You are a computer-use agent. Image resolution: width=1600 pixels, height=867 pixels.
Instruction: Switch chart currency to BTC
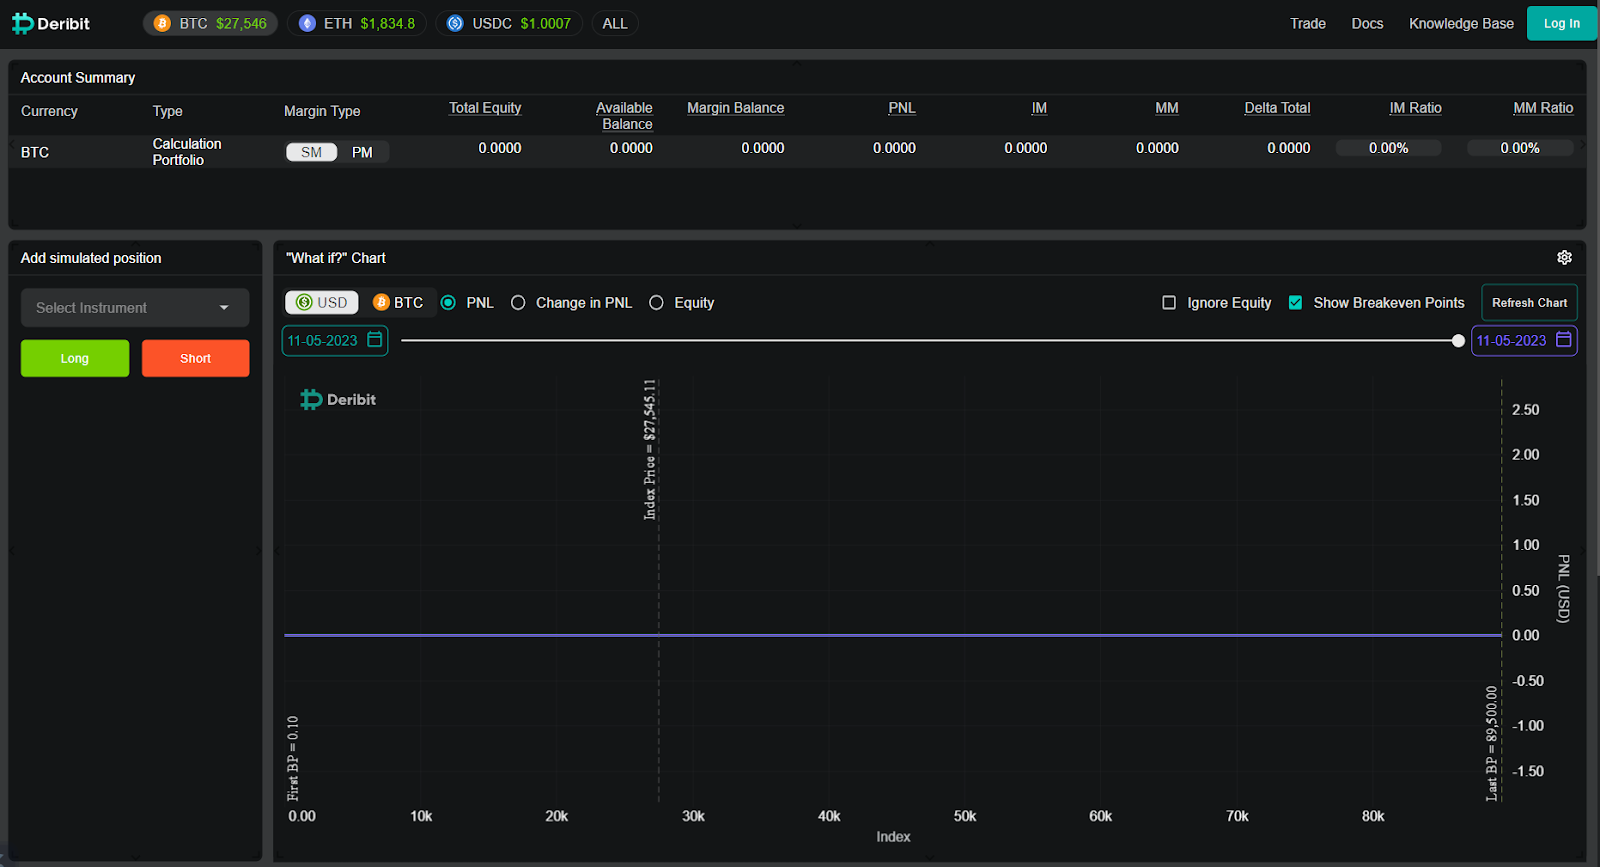398,303
